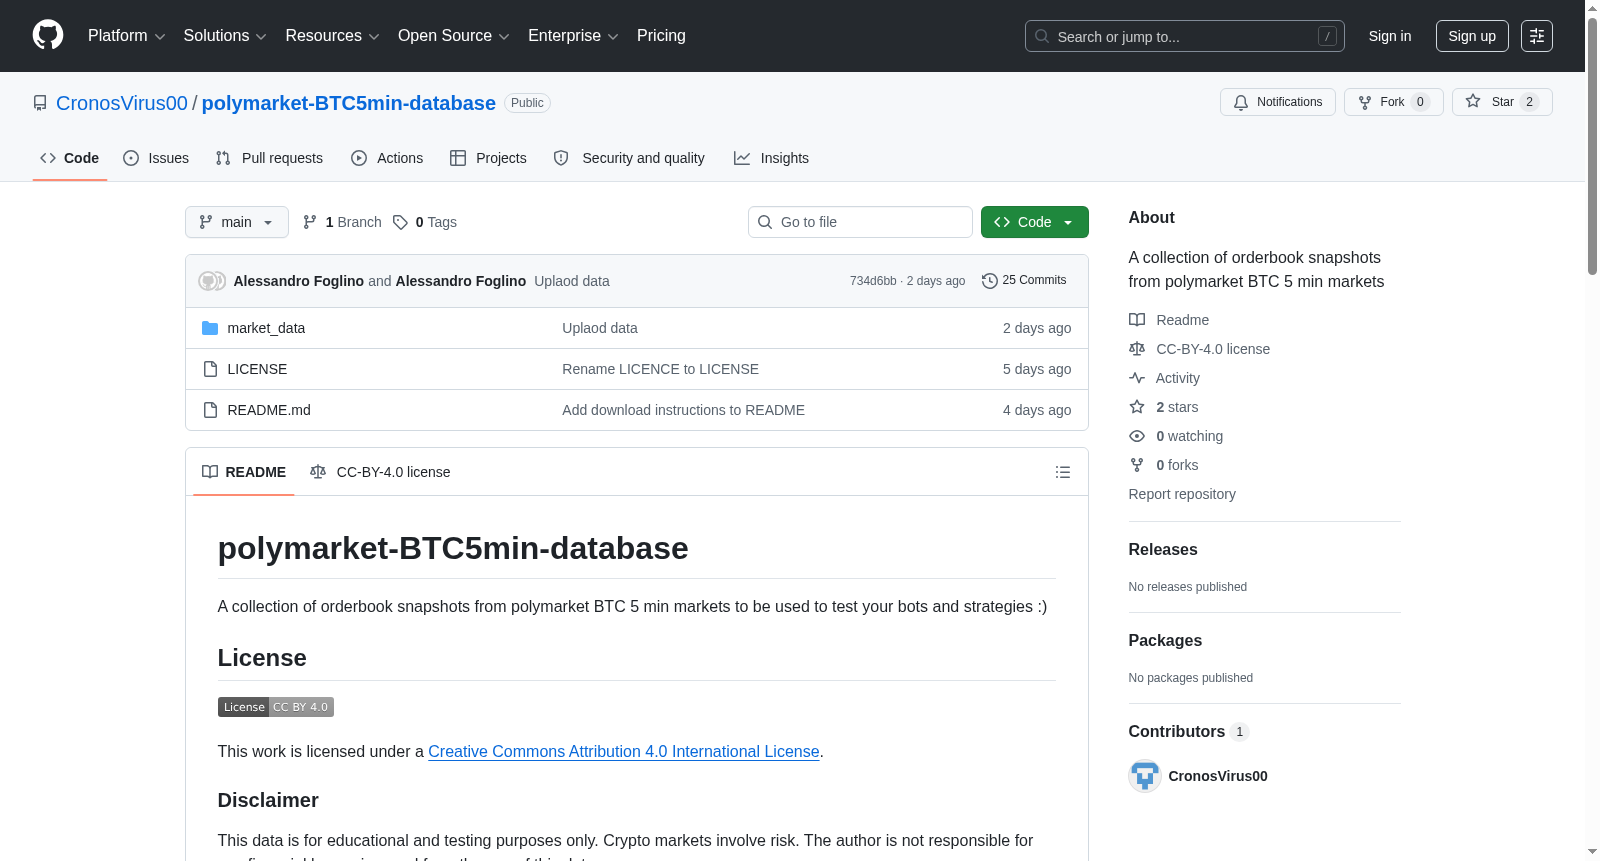Open the CronosVirus00 owner profile link
The image size is (1600, 861).
tap(122, 103)
